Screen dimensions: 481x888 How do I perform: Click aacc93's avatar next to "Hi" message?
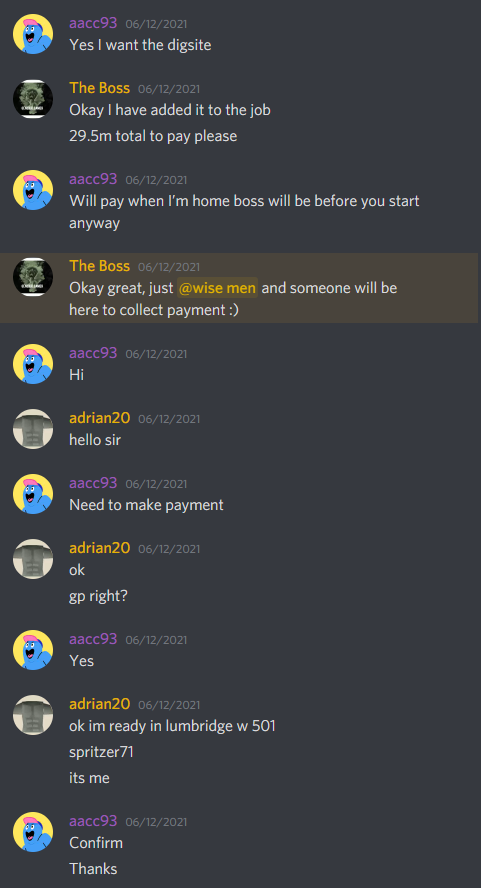click(x=33, y=364)
